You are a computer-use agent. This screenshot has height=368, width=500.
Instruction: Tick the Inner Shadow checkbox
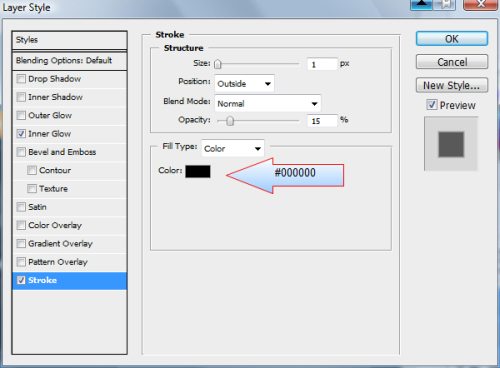21,97
